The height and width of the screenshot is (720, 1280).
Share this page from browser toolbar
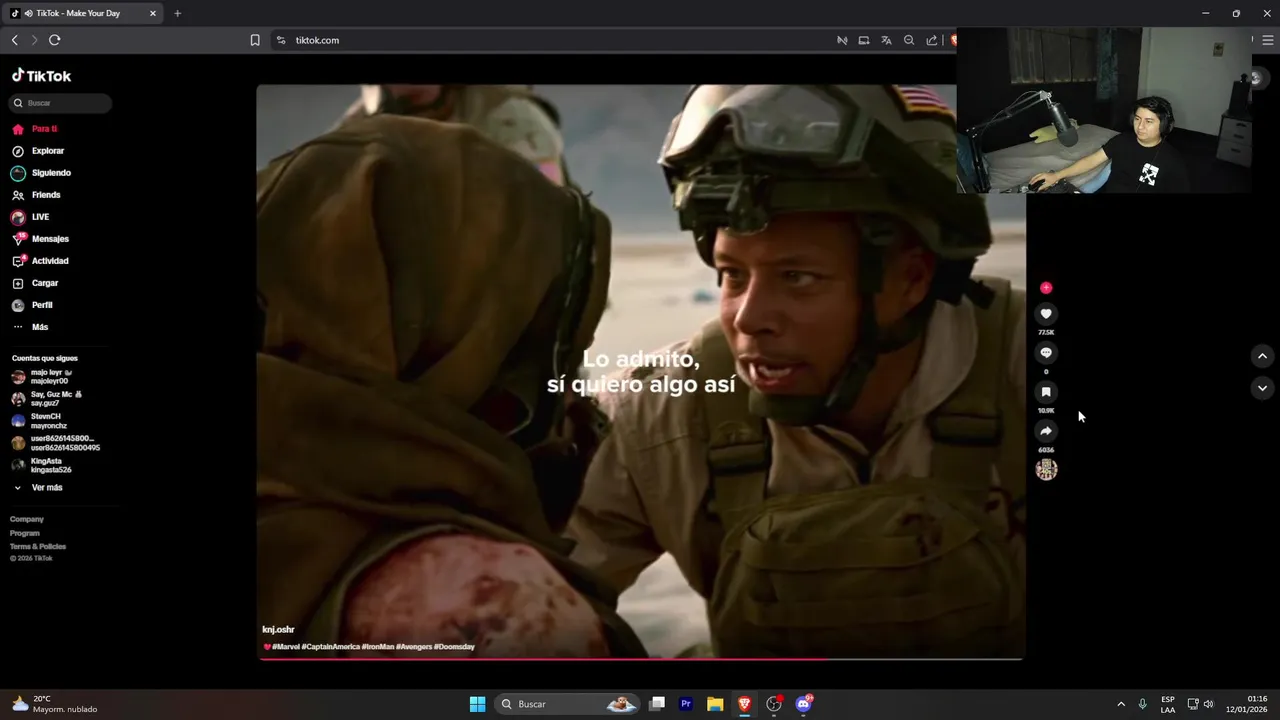click(932, 40)
